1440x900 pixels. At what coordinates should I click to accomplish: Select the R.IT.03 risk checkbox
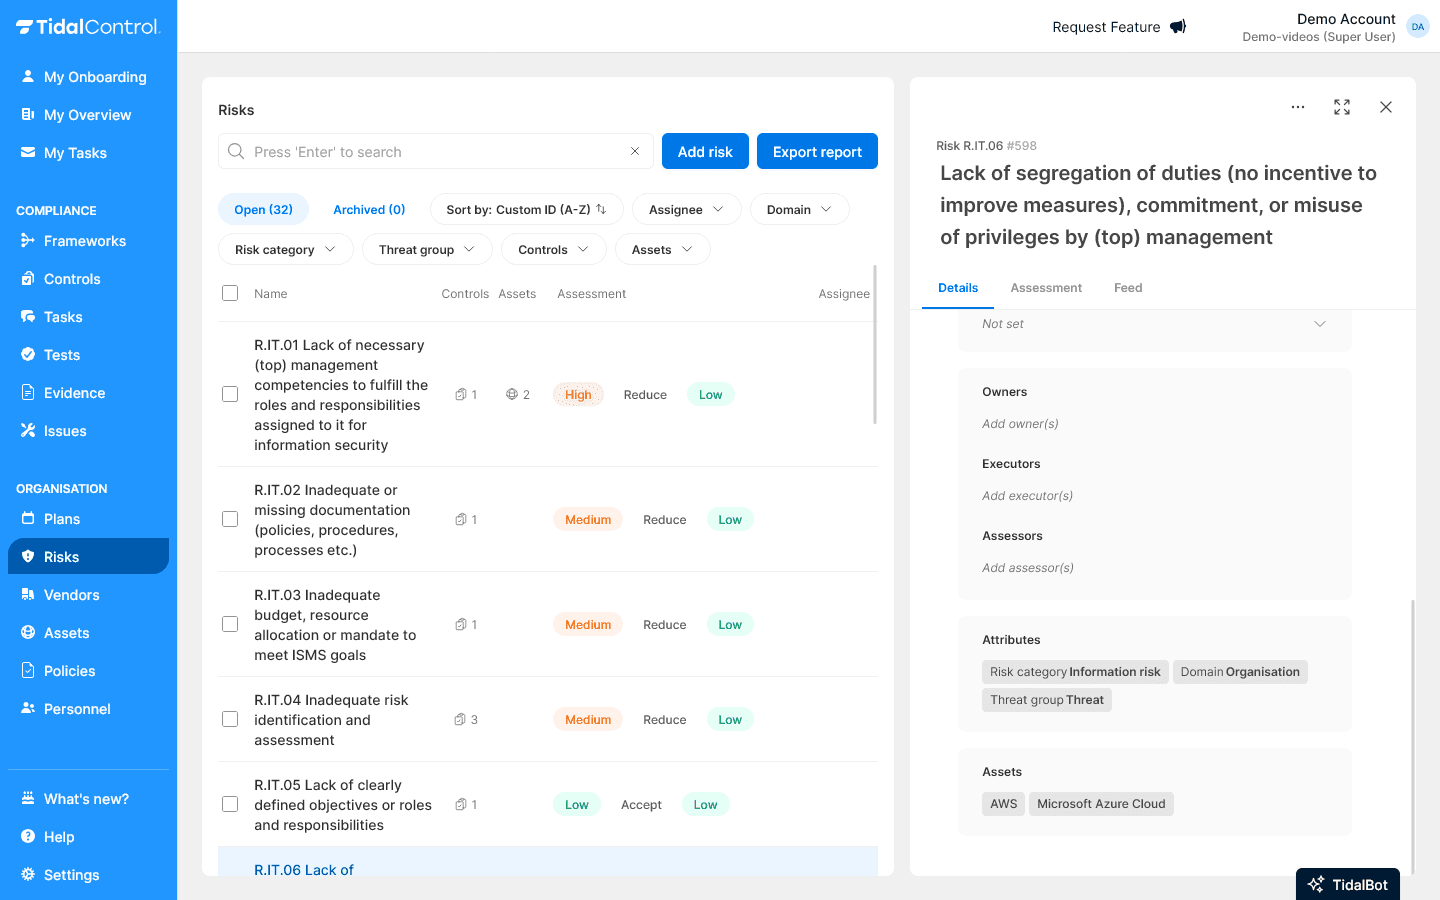point(230,624)
